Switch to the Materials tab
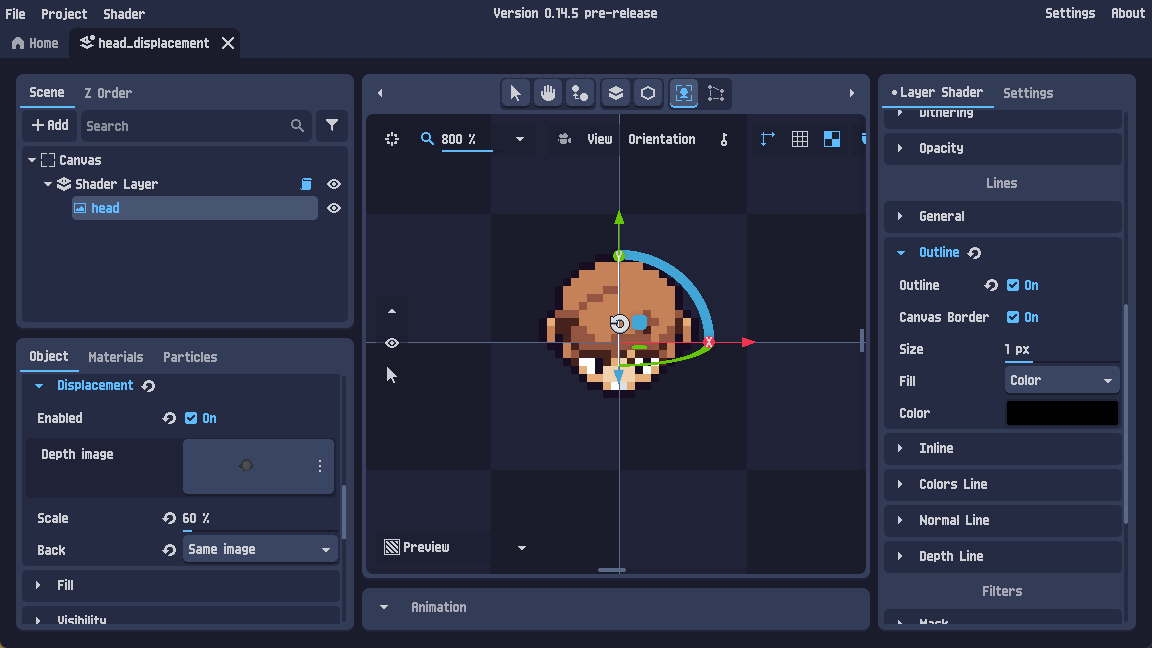The height and width of the screenshot is (648, 1152). [115, 356]
